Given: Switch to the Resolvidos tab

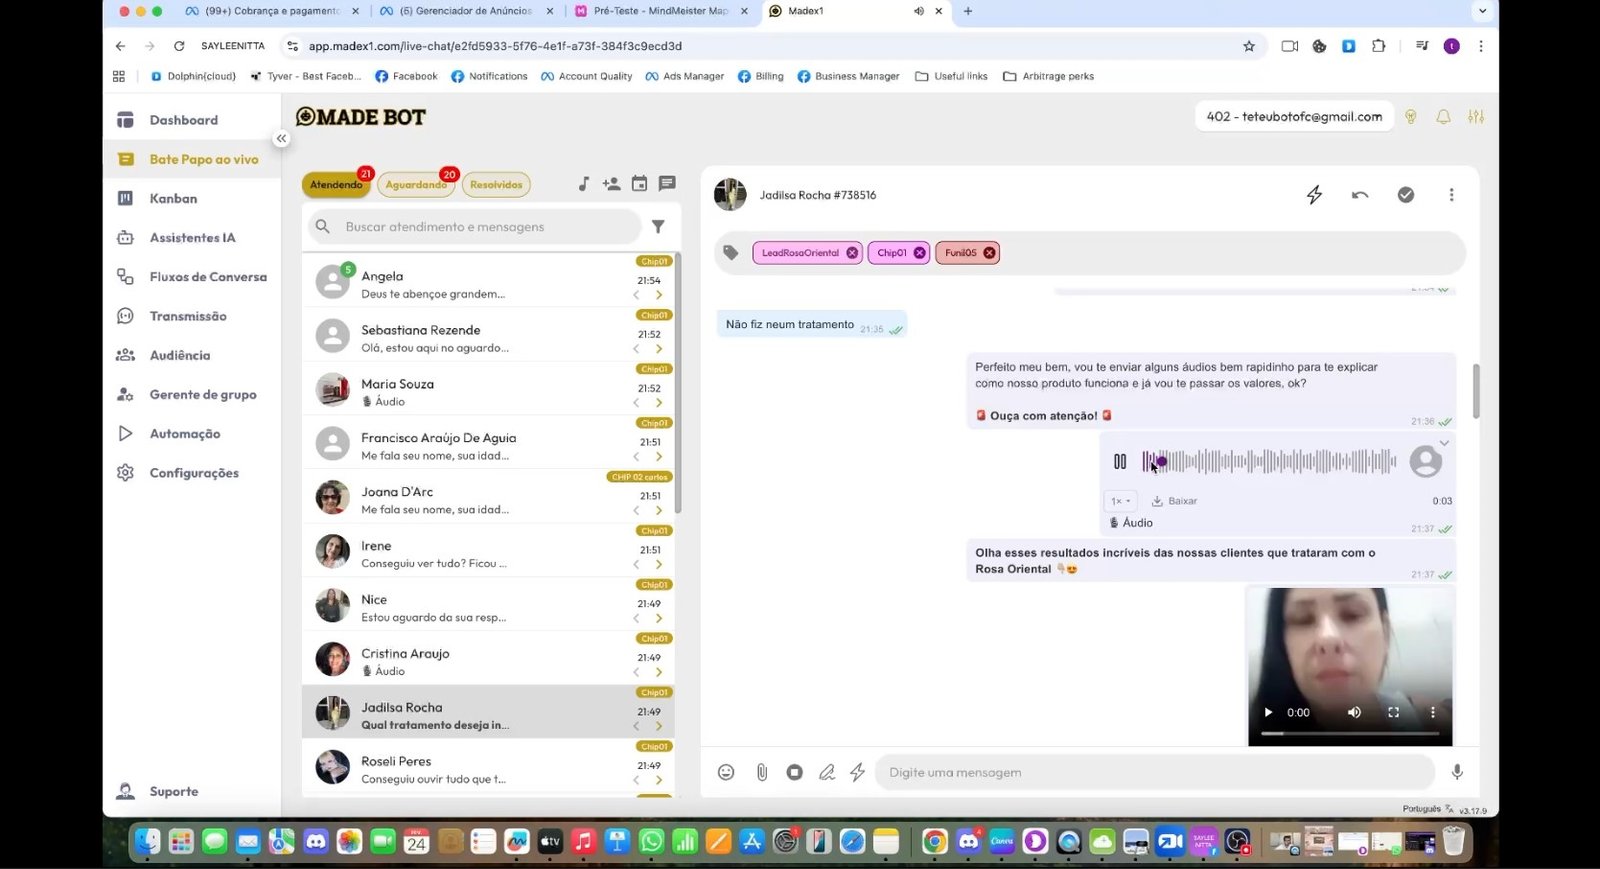Looking at the screenshot, I should (x=496, y=185).
